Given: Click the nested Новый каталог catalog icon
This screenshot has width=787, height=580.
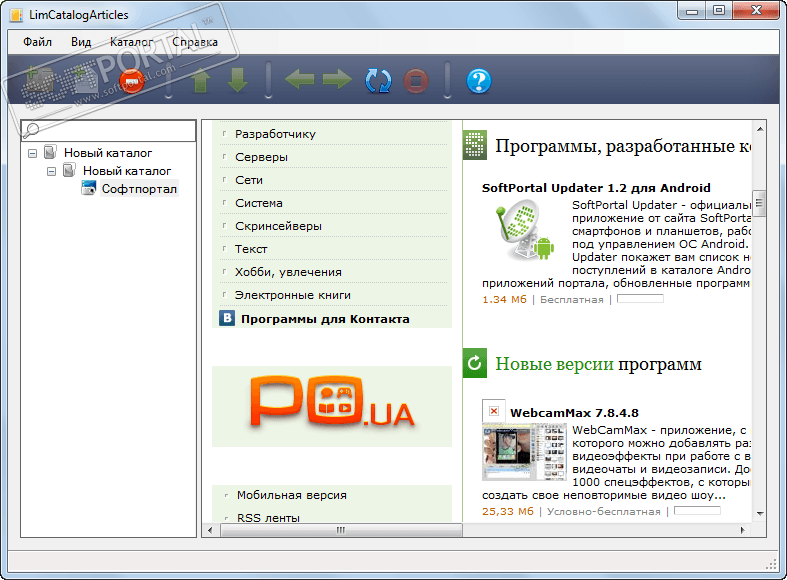Looking at the screenshot, I should (x=69, y=170).
